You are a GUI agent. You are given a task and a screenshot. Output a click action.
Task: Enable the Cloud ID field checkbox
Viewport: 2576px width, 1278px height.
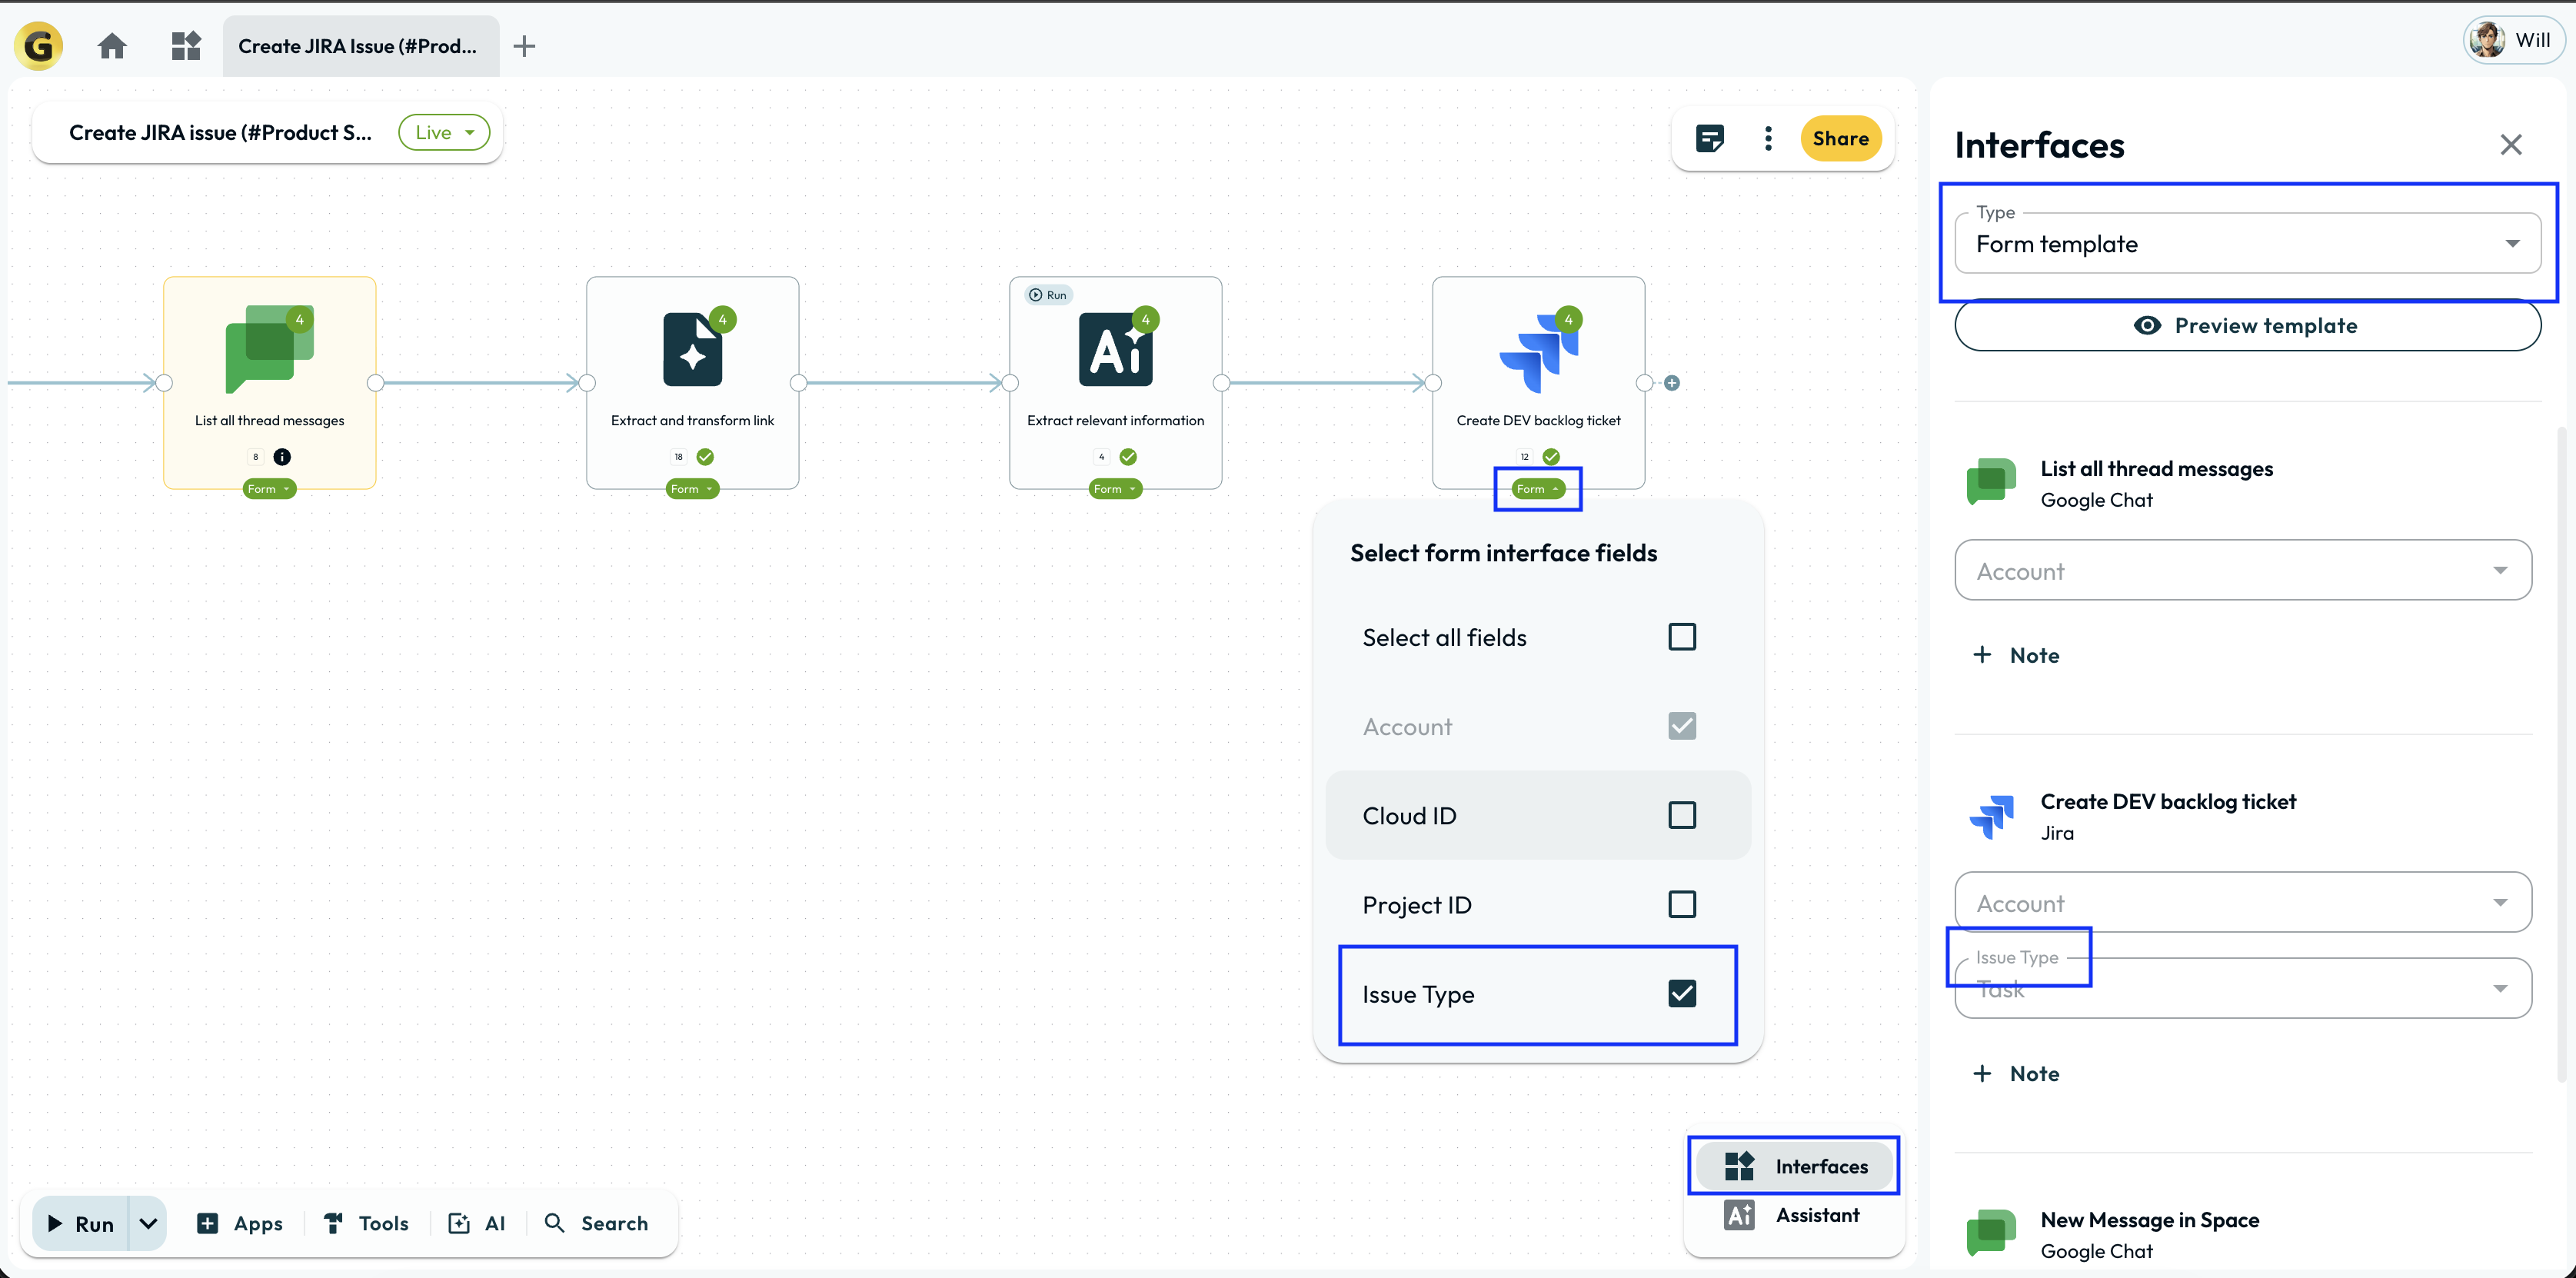(x=1682, y=816)
